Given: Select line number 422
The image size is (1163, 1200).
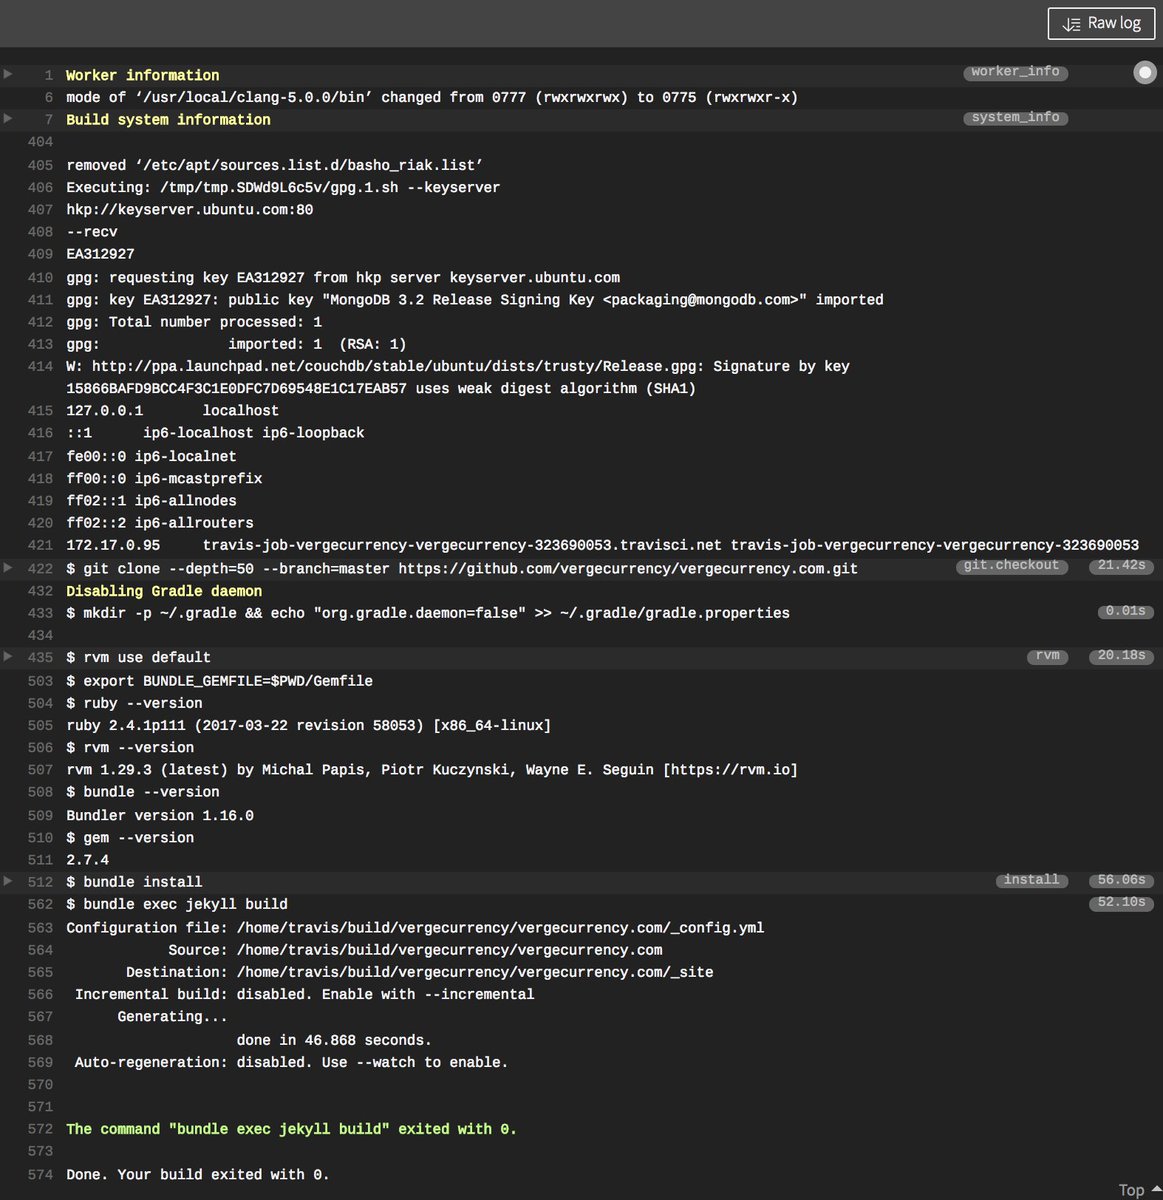Looking at the screenshot, I should pyautogui.click(x=40, y=568).
